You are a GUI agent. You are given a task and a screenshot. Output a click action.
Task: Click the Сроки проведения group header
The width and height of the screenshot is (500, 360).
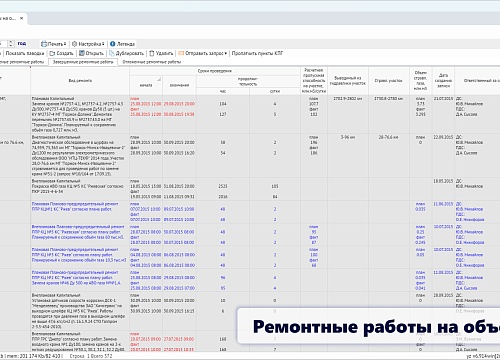(215, 71)
